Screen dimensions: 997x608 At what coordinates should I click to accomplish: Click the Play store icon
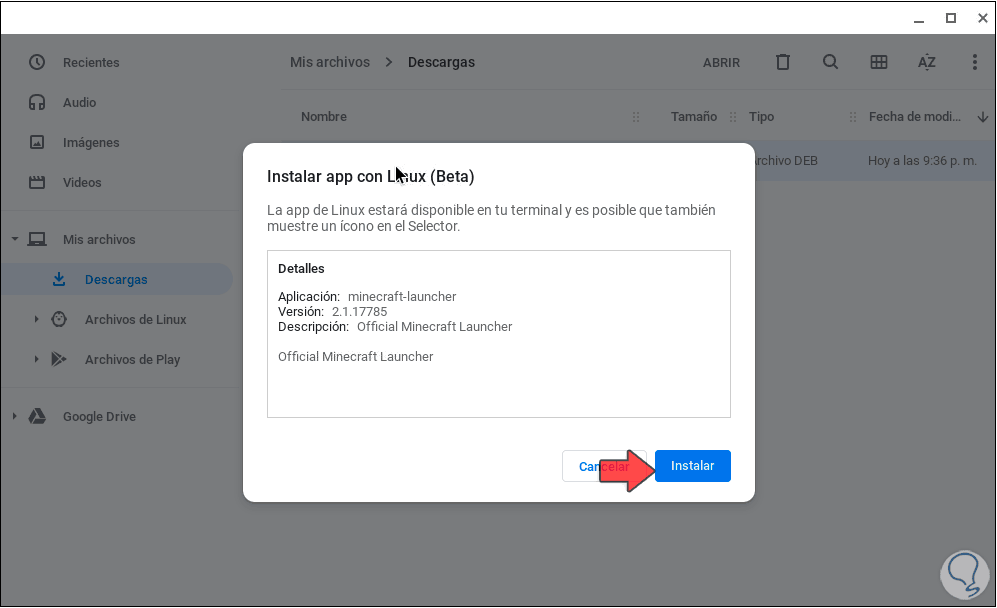(x=59, y=359)
